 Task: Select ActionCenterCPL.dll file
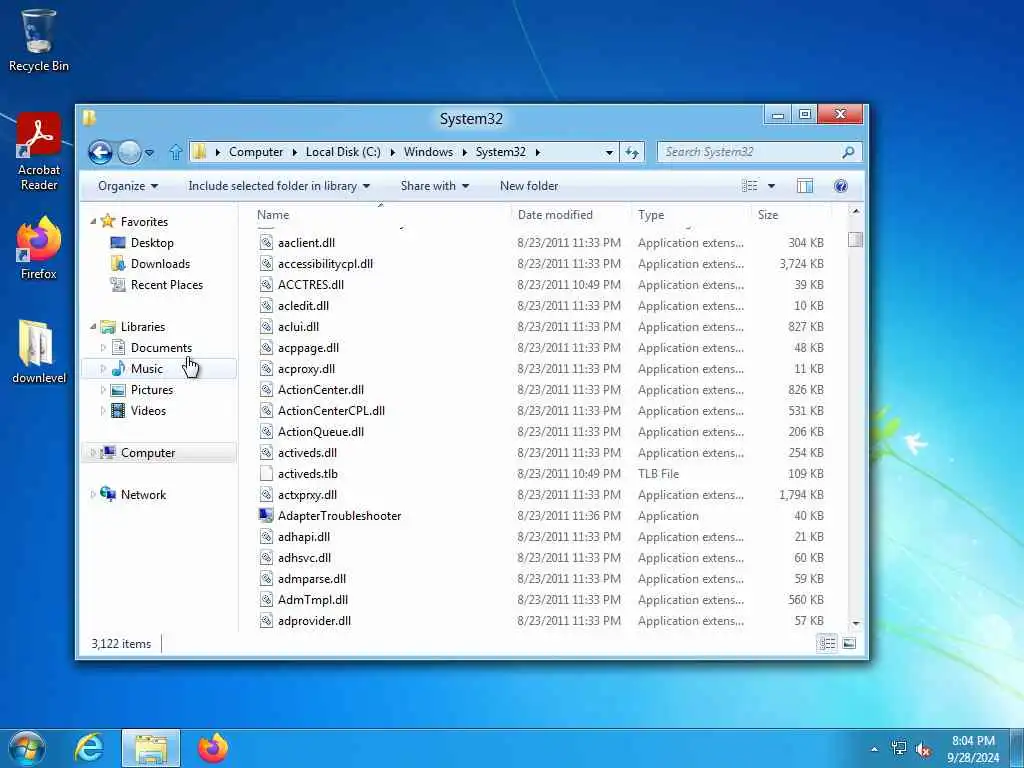tap(331, 411)
